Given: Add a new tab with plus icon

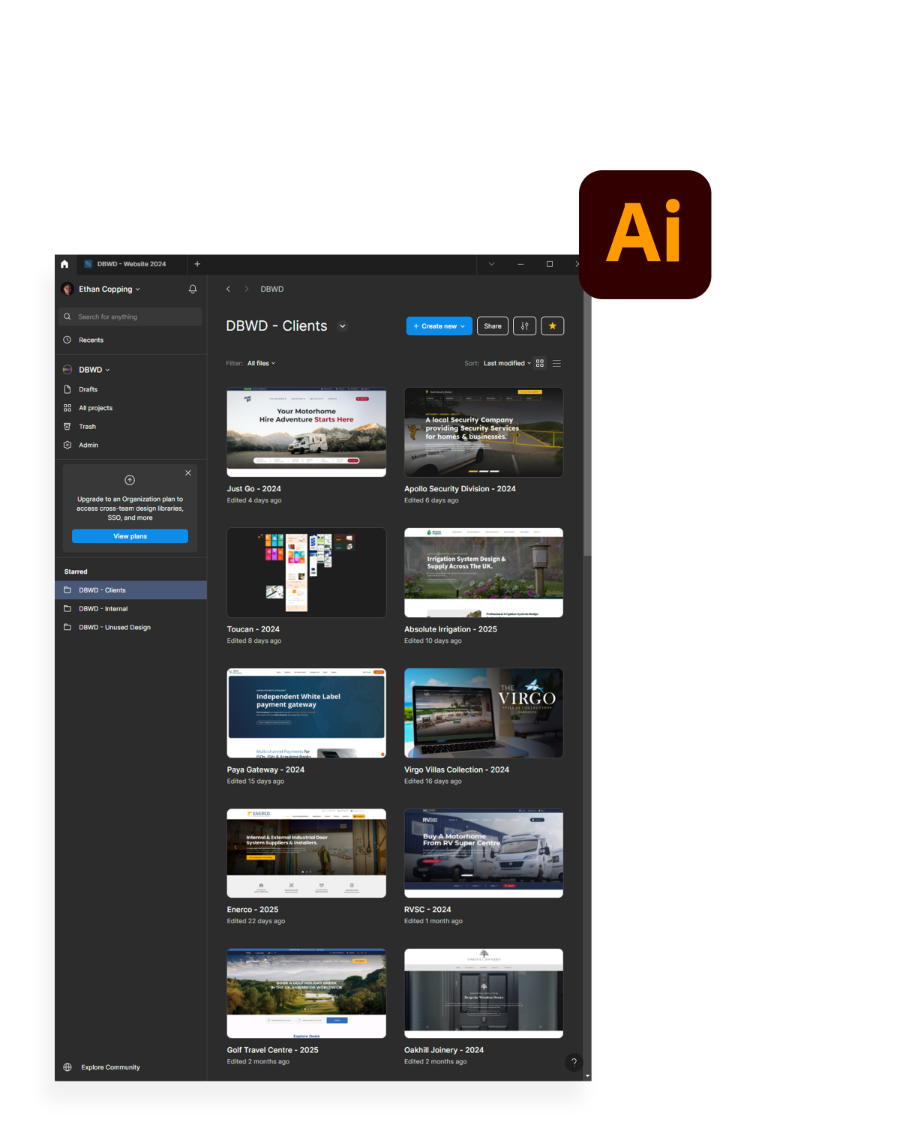Looking at the screenshot, I should [x=197, y=264].
